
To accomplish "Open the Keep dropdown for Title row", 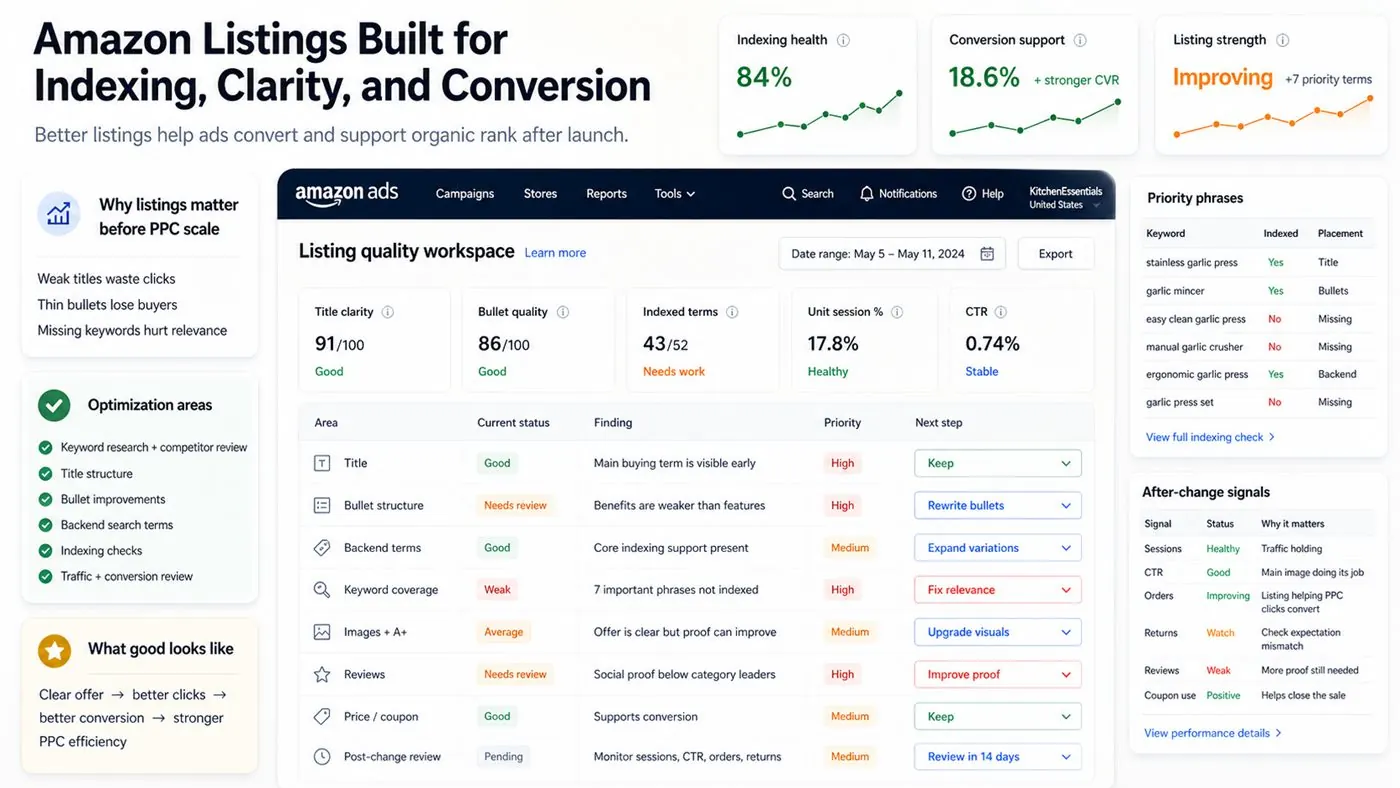I will pos(998,463).
